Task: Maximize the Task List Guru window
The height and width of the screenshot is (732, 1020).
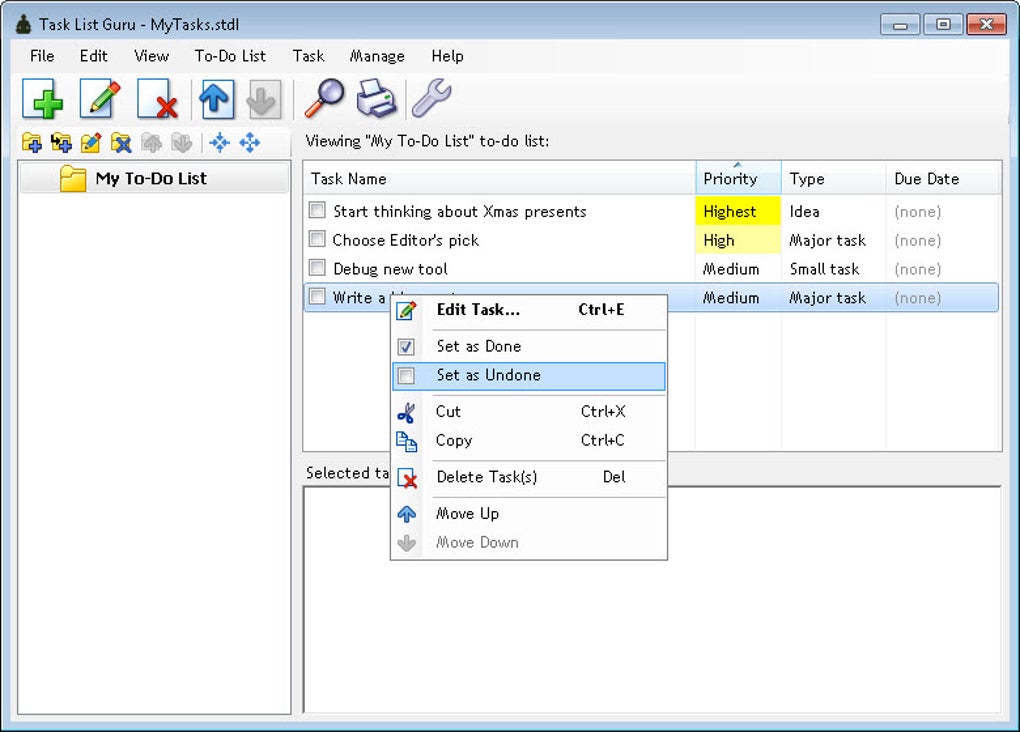Action: pyautogui.click(x=943, y=24)
